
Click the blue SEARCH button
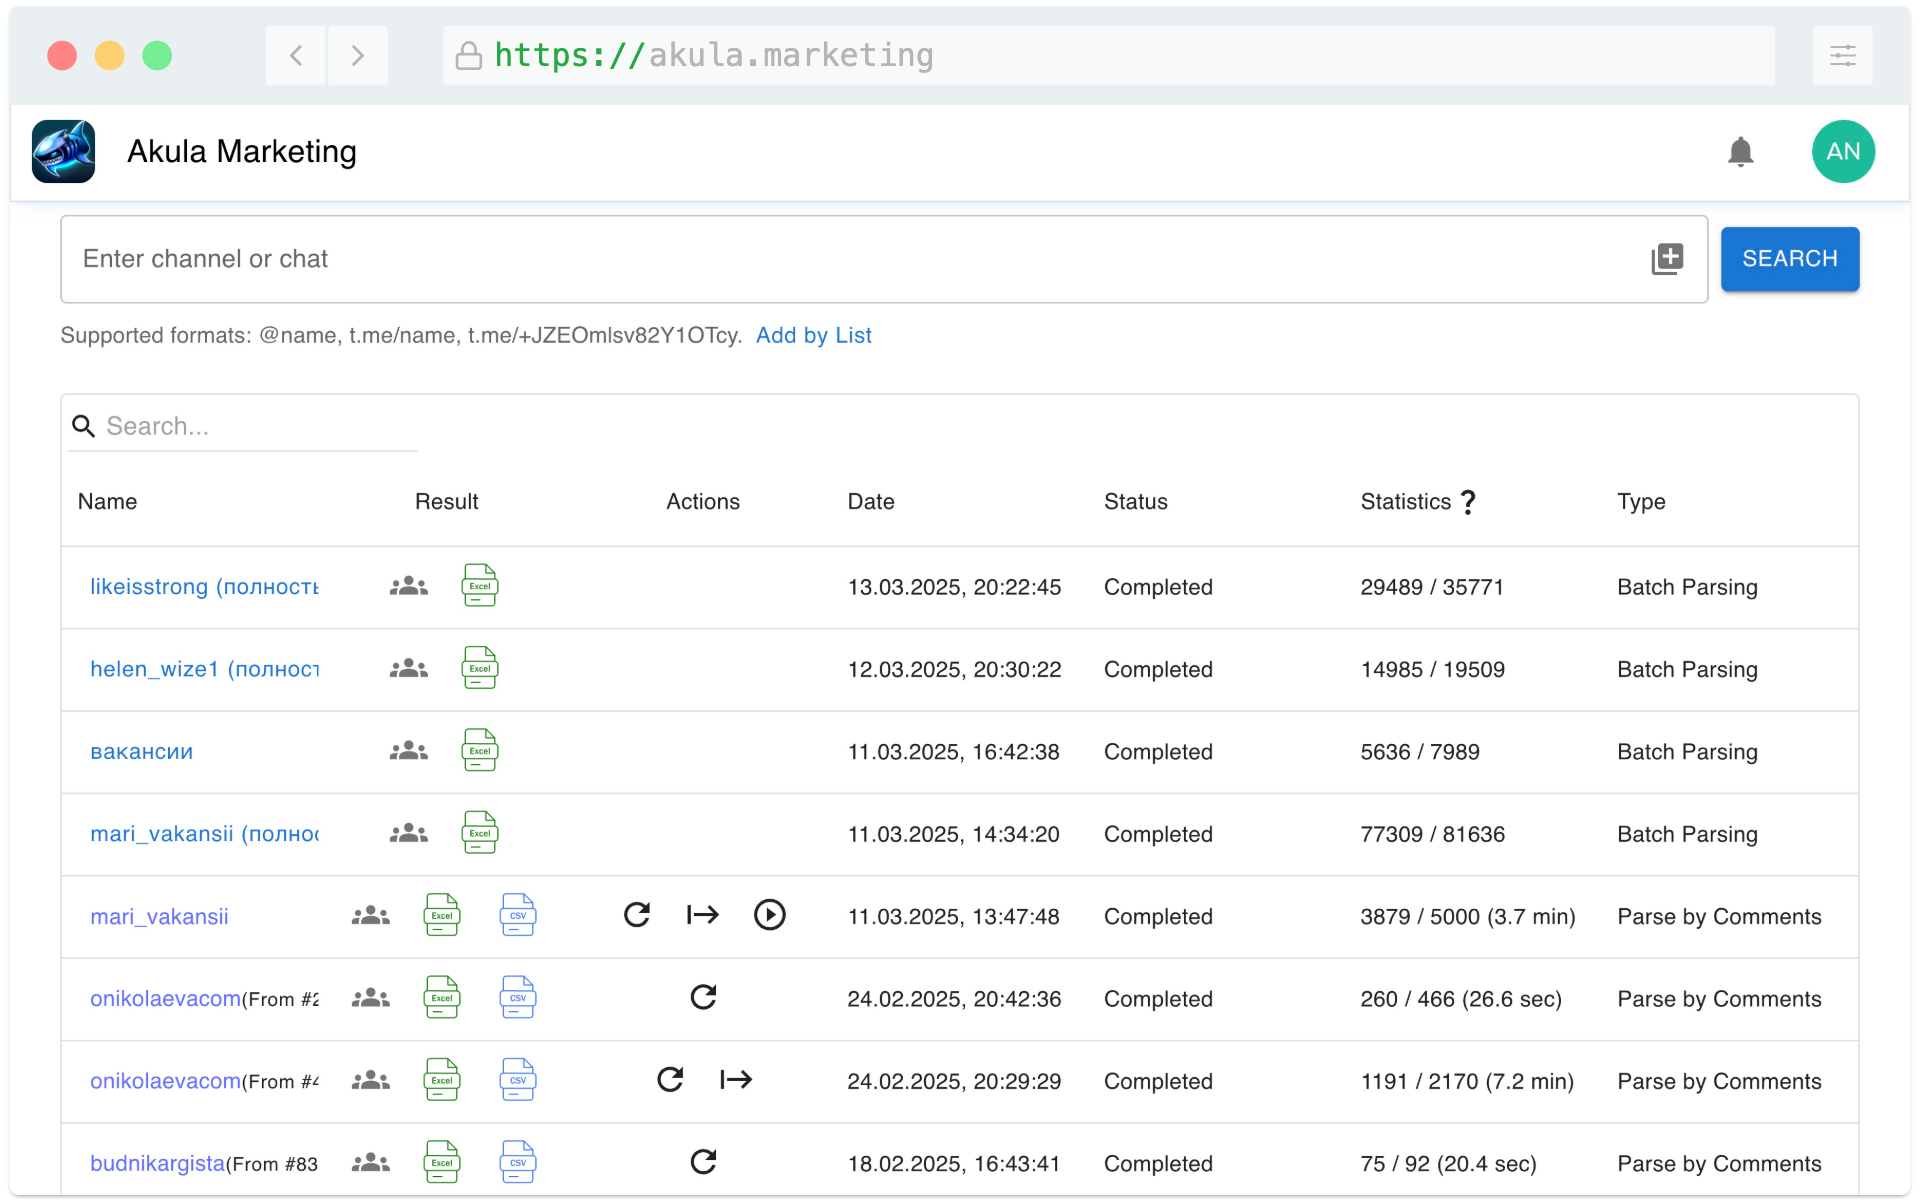[1790, 259]
